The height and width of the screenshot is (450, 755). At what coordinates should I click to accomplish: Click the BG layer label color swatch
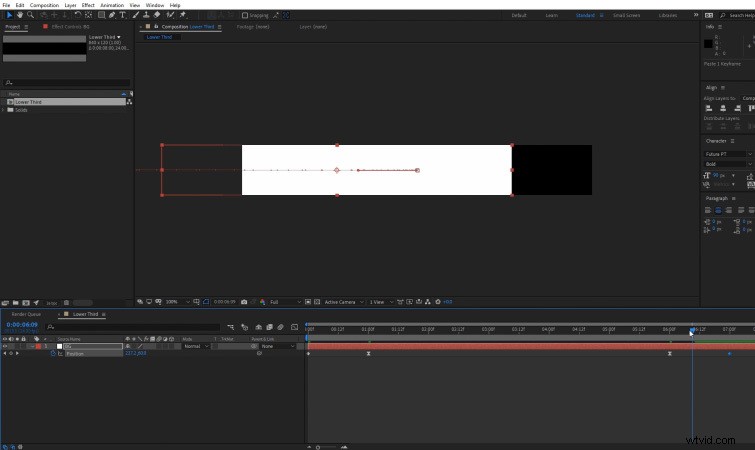click(39, 346)
